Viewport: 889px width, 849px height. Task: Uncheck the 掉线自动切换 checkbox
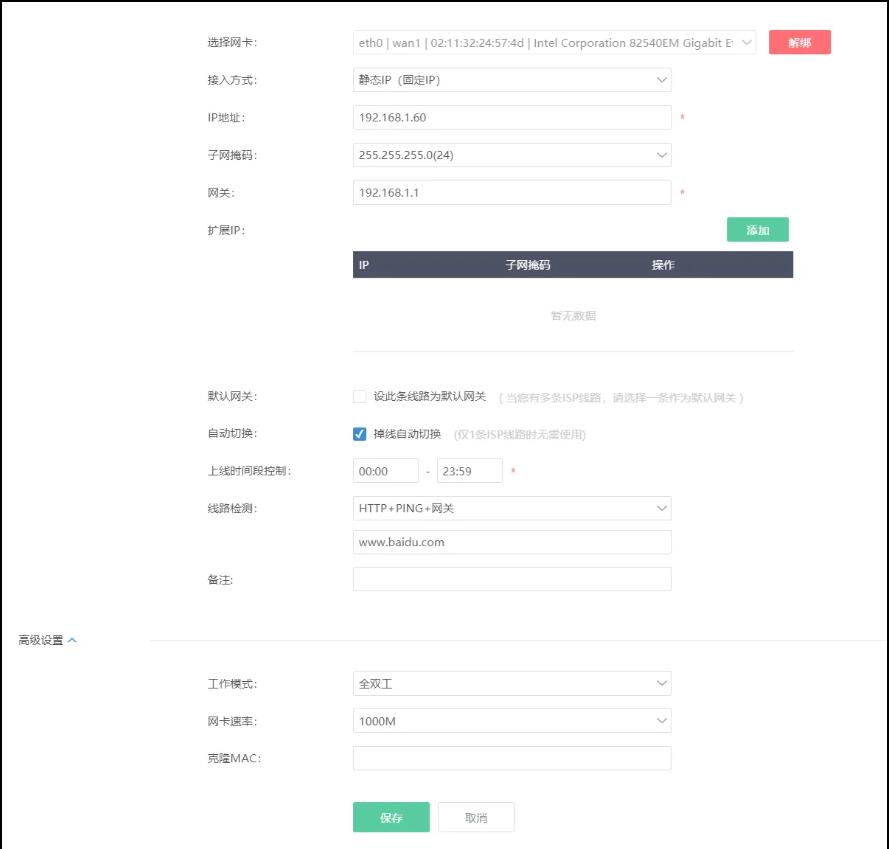(360, 434)
